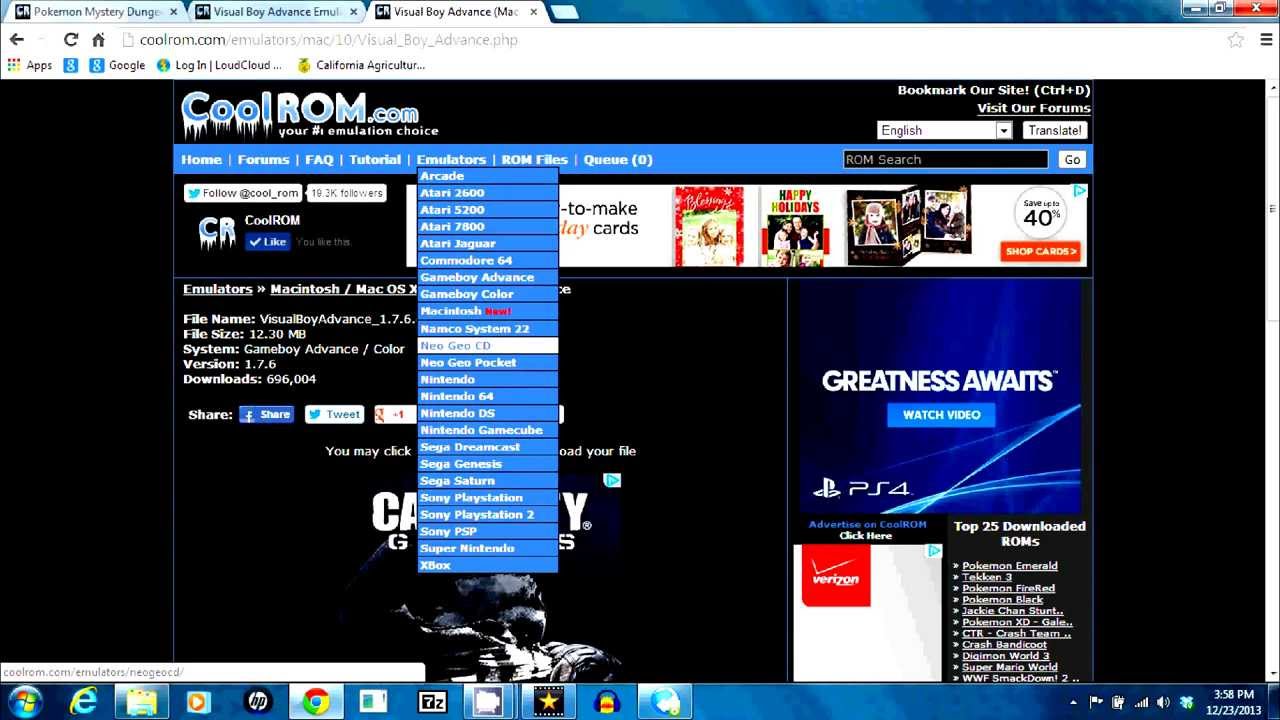Click the Google +1 button

coord(394,415)
